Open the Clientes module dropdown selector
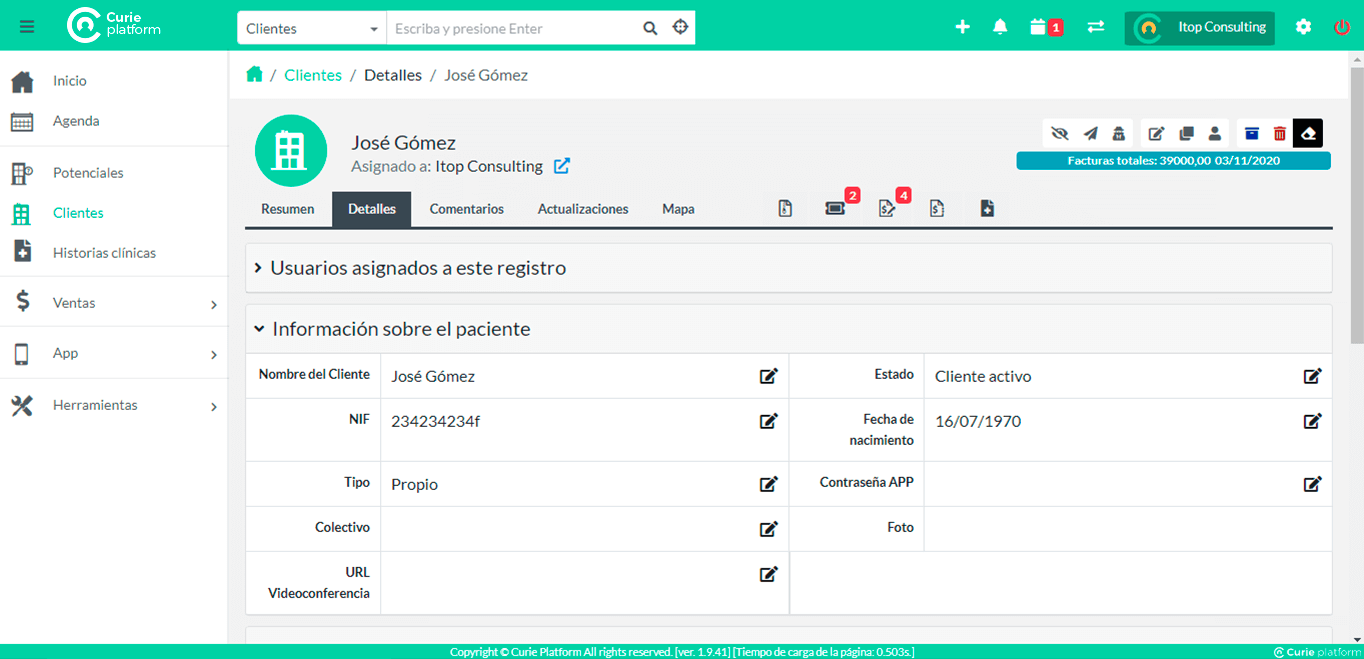 310,27
